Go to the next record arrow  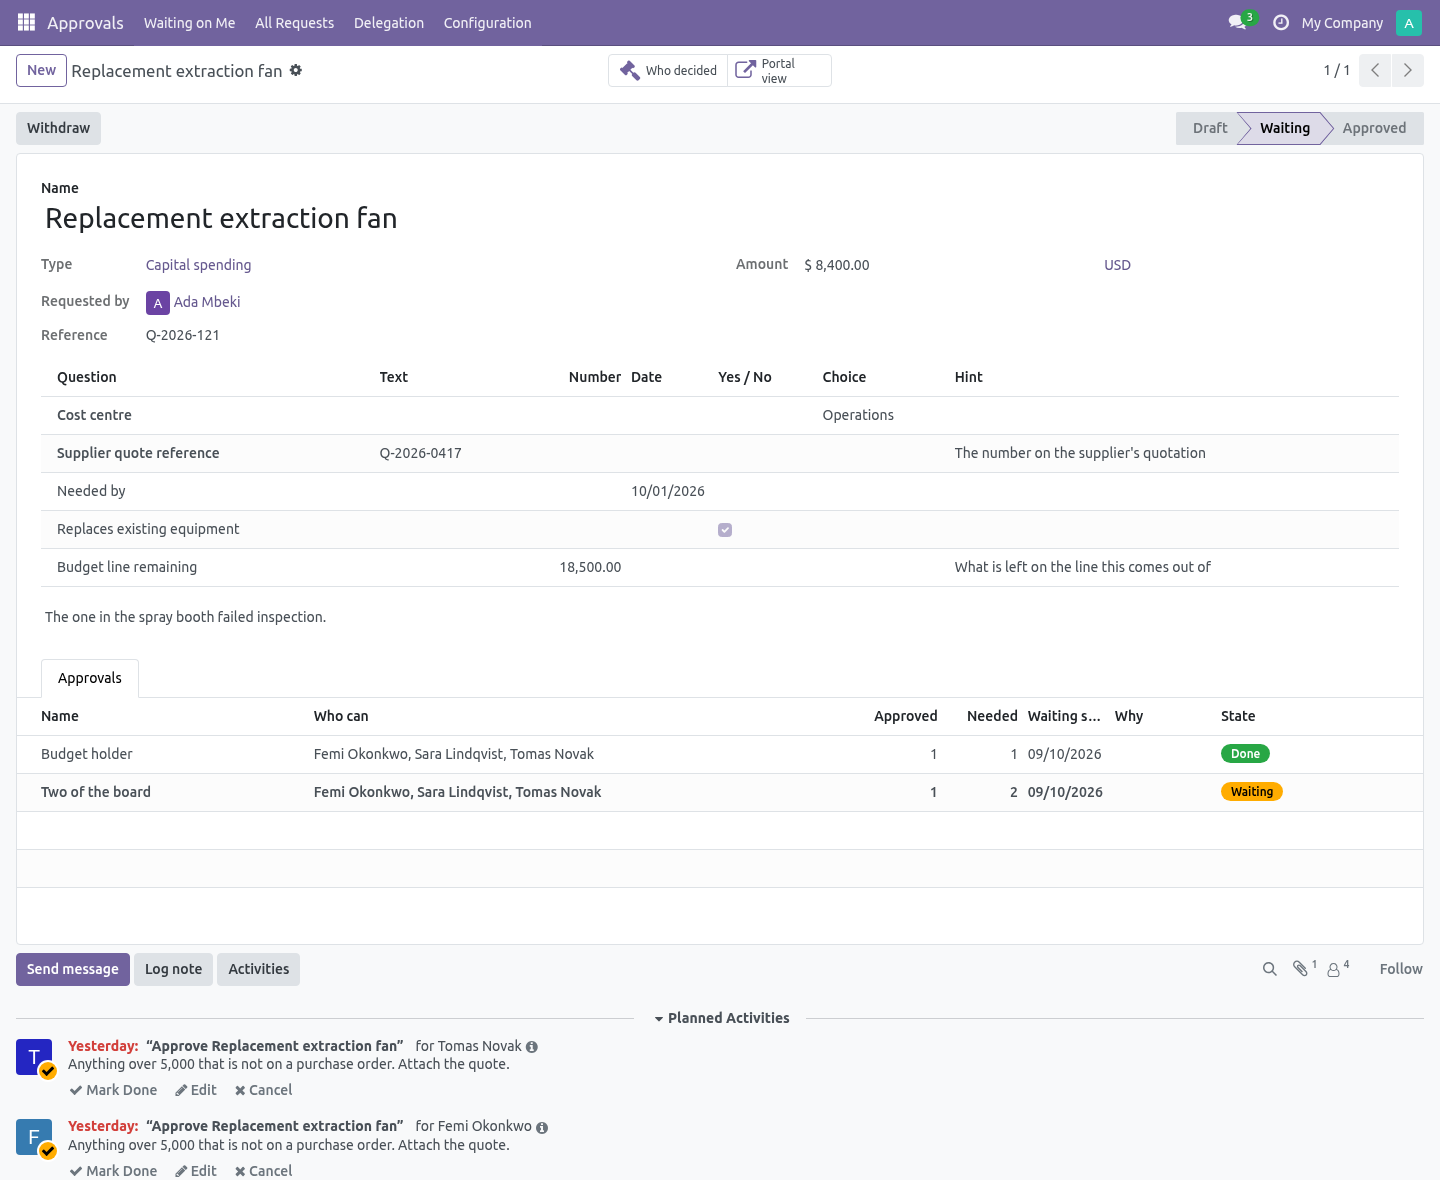click(1408, 70)
